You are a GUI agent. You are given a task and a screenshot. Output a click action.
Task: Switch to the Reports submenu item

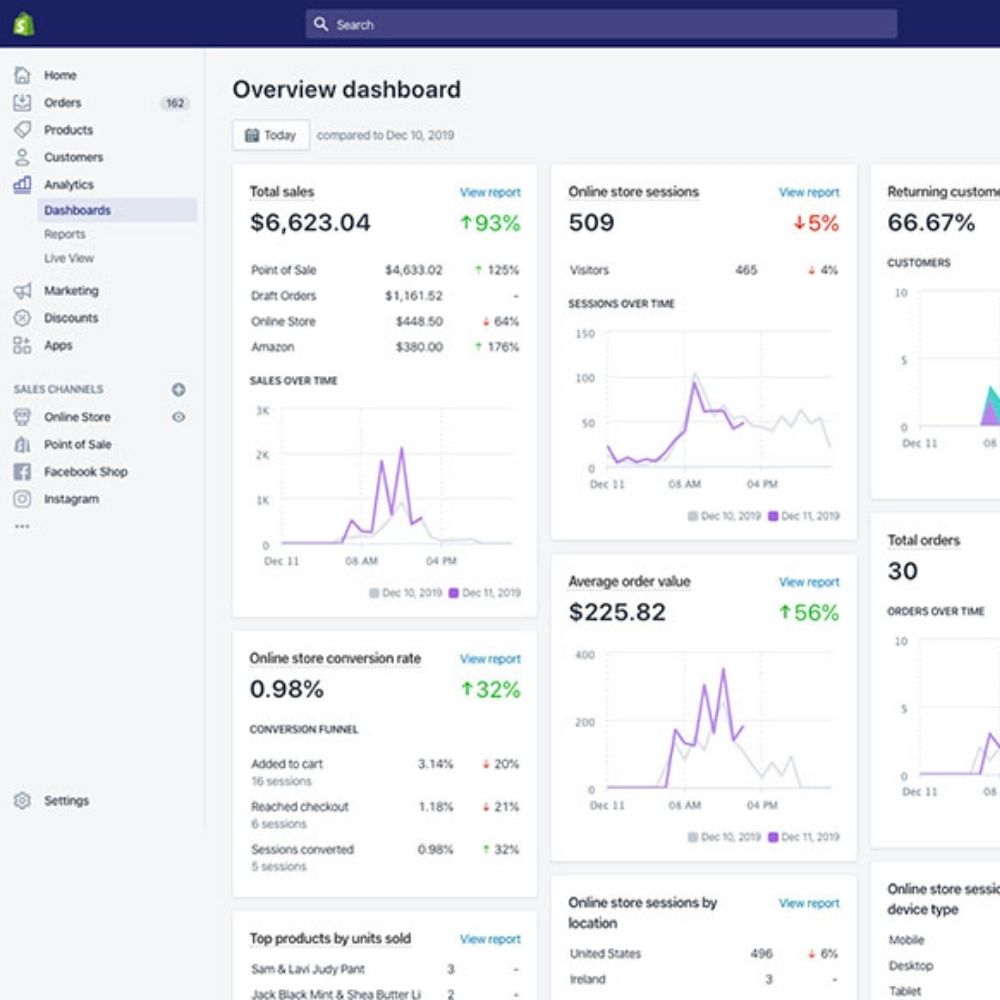[x=65, y=234]
